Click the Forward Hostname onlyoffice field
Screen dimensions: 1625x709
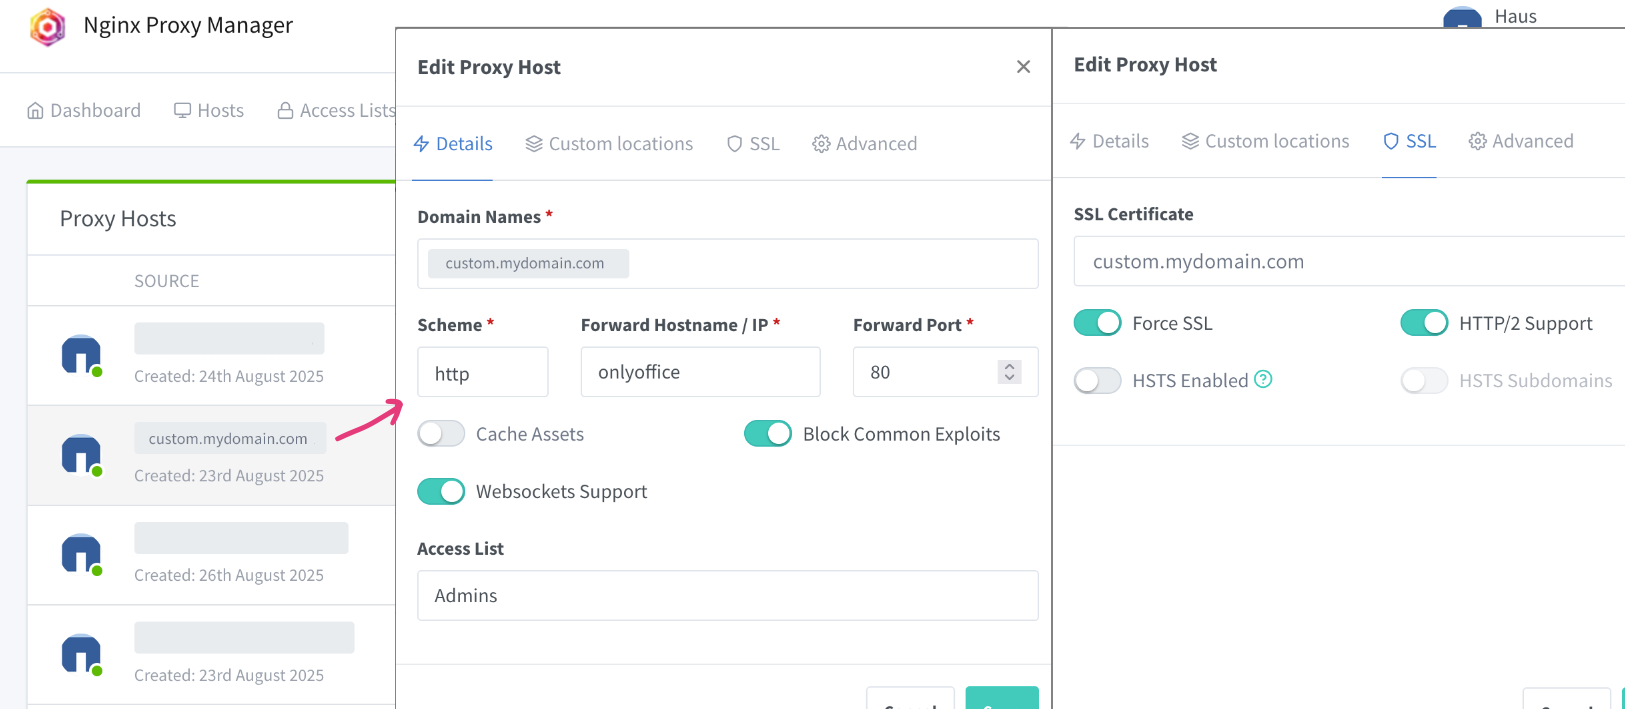(x=700, y=372)
